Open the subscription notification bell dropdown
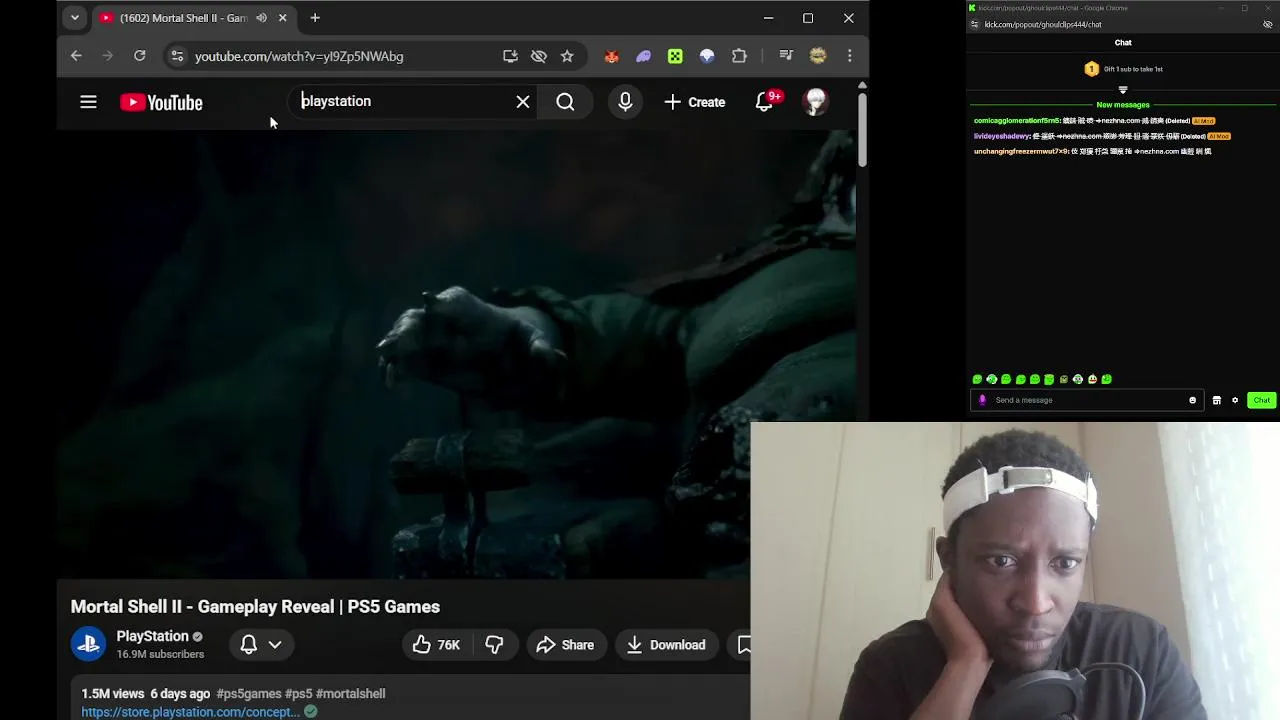This screenshot has height=720, width=1280. coord(261,645)
